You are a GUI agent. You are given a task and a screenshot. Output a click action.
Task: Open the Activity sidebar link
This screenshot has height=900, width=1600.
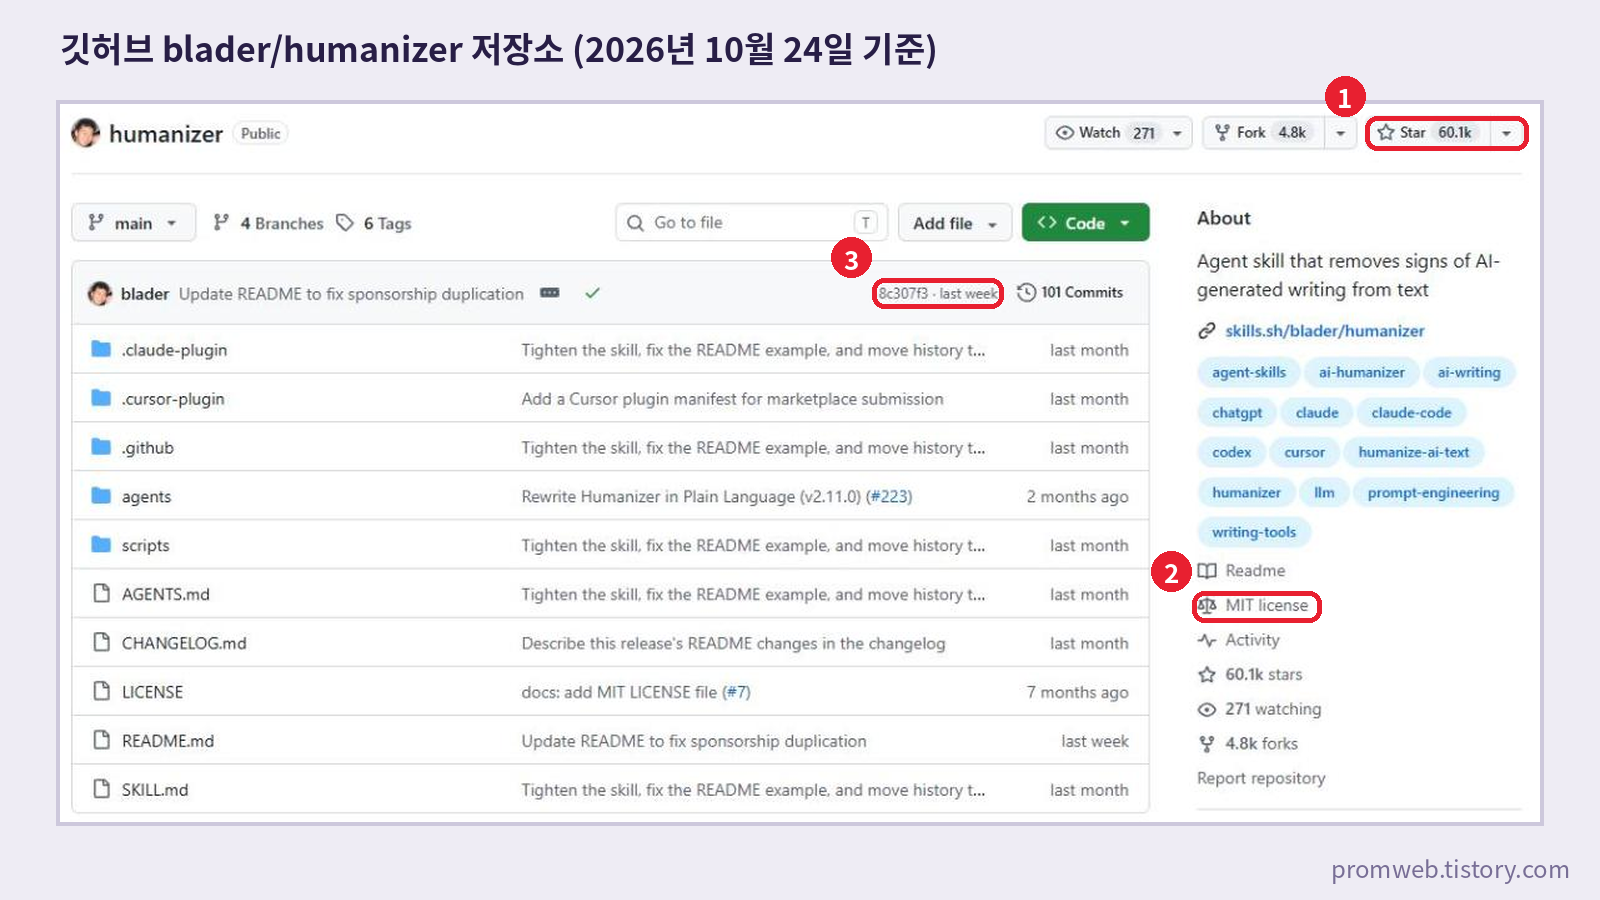[1239, 640]
